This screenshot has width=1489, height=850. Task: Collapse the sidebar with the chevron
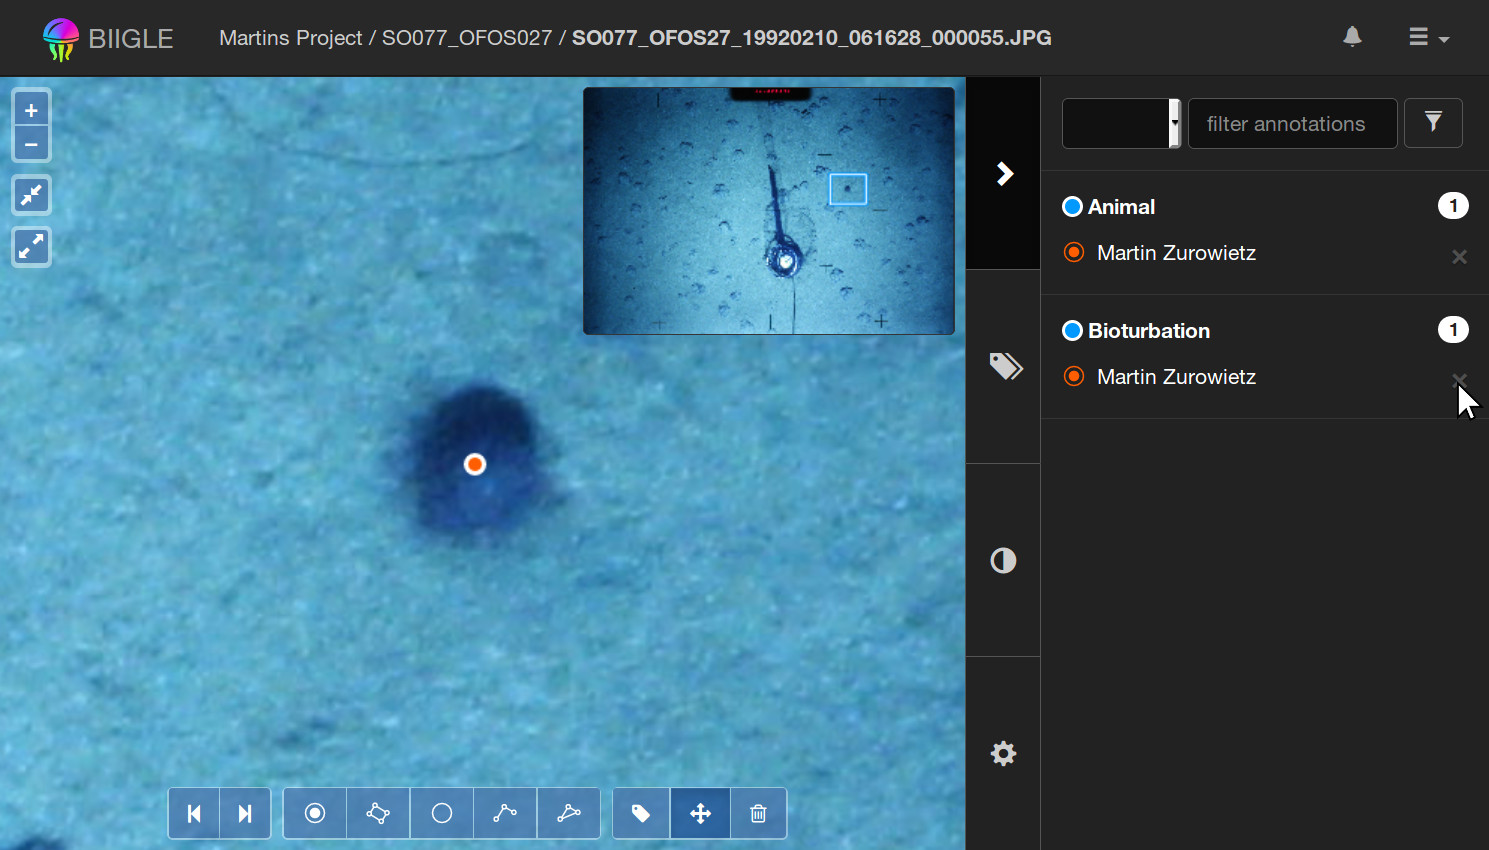[1004, 174]
